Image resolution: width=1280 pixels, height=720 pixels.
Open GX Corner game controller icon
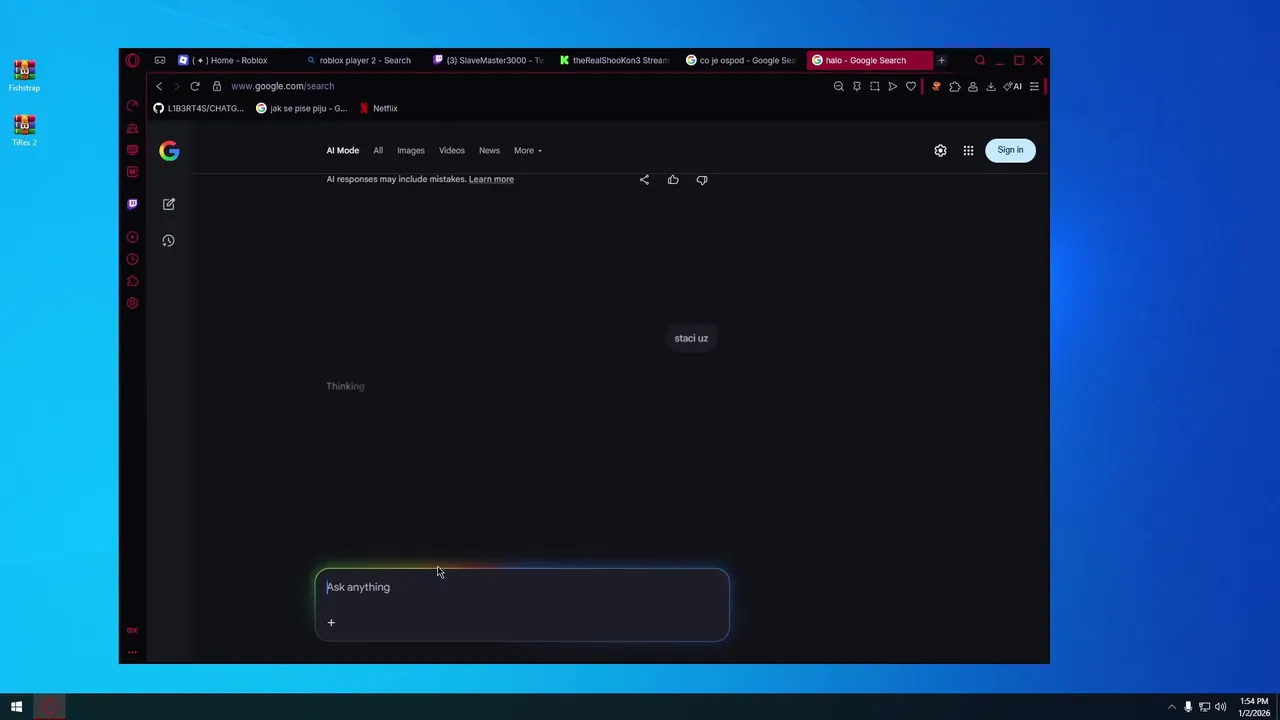coord(160,60)
